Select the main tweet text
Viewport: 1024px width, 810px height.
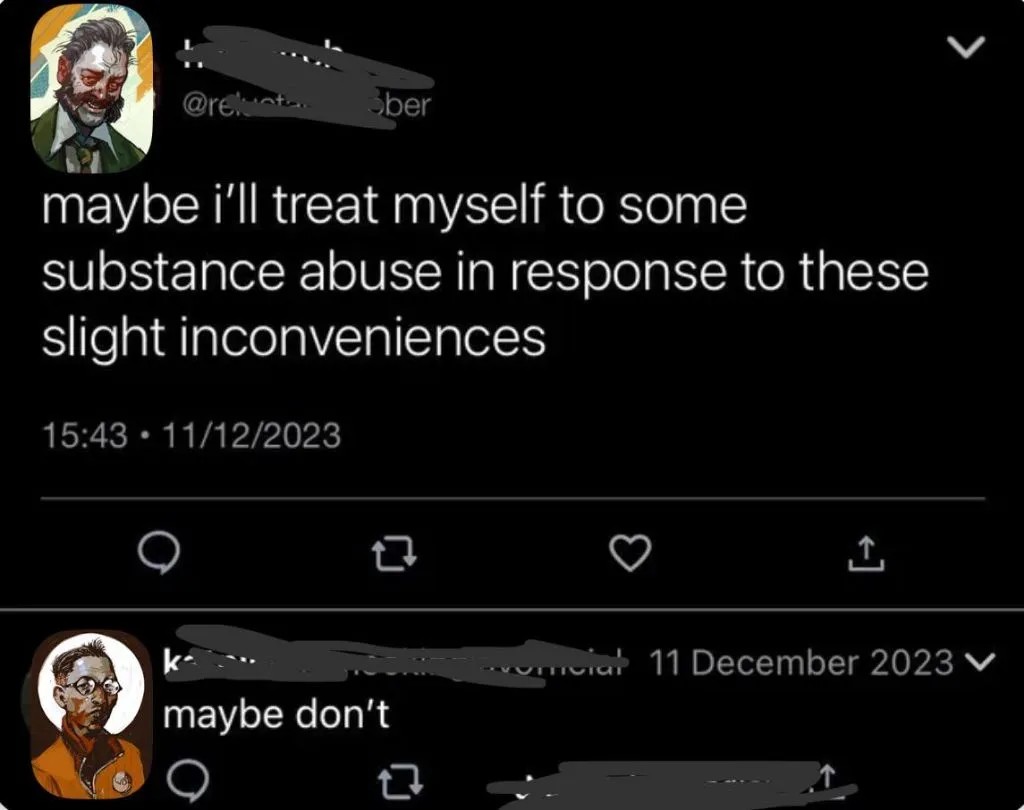pos(485,271)
